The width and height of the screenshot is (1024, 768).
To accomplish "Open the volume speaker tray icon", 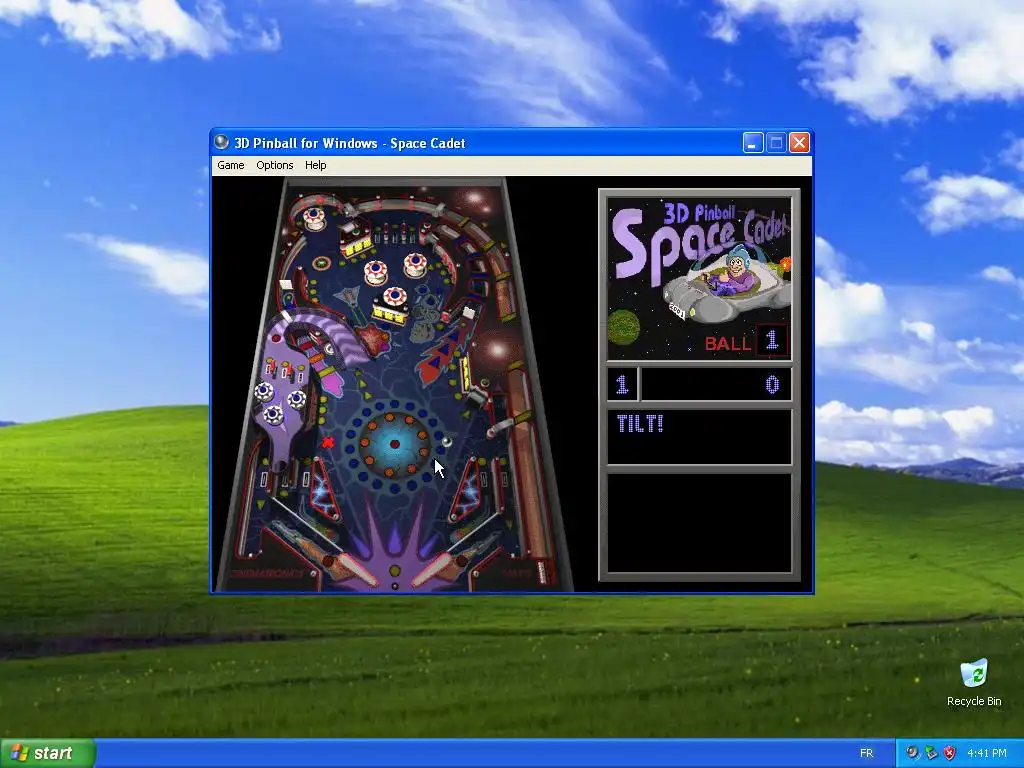I will pyautogui.click(x=912, y=753).
